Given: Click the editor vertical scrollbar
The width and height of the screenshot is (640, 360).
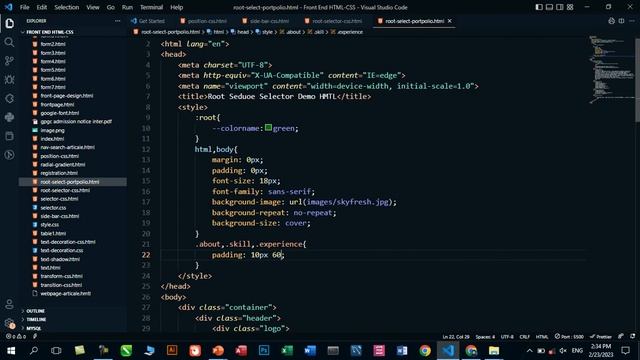Looking at the screenshot, I should pyautogui.click(x=637, y=80).
